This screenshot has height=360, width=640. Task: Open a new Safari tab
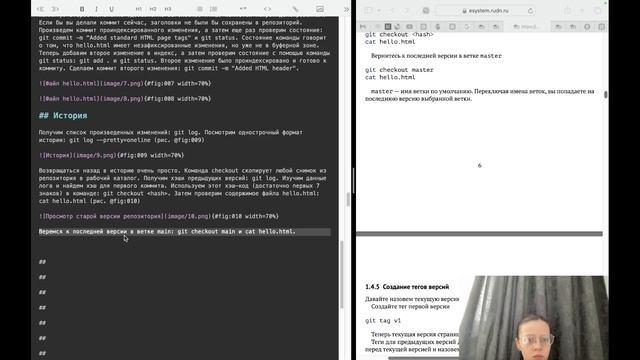click(x=582, y=11)
